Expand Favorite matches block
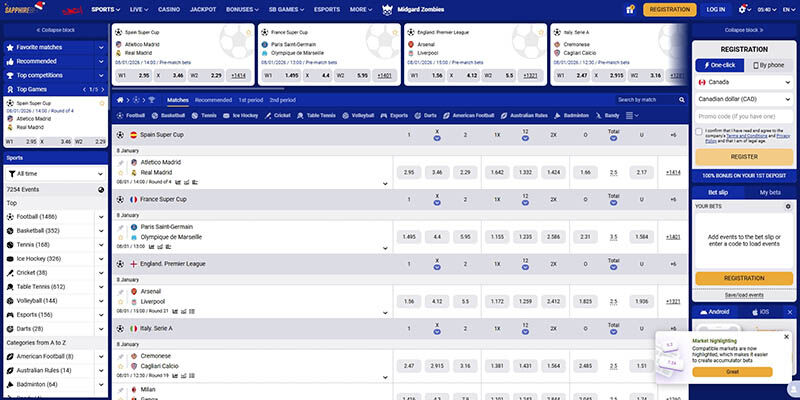 pos(101,47)
